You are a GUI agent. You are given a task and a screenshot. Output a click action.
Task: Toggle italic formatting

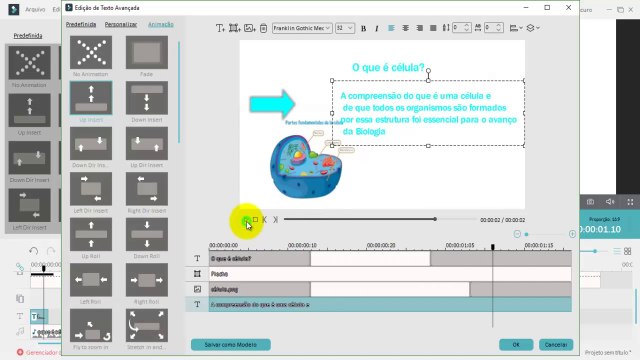click(x=376, y=28)
